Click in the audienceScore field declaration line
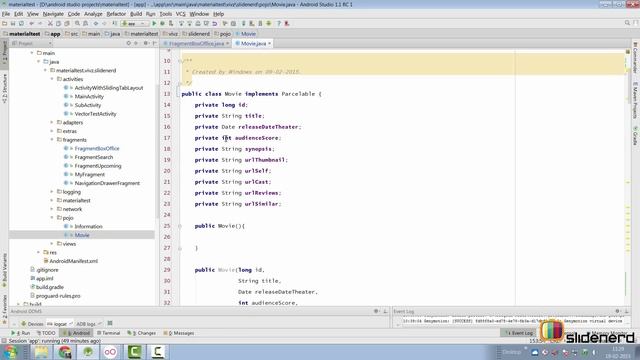Screen dimensions: 640x360 pos(238,138)
